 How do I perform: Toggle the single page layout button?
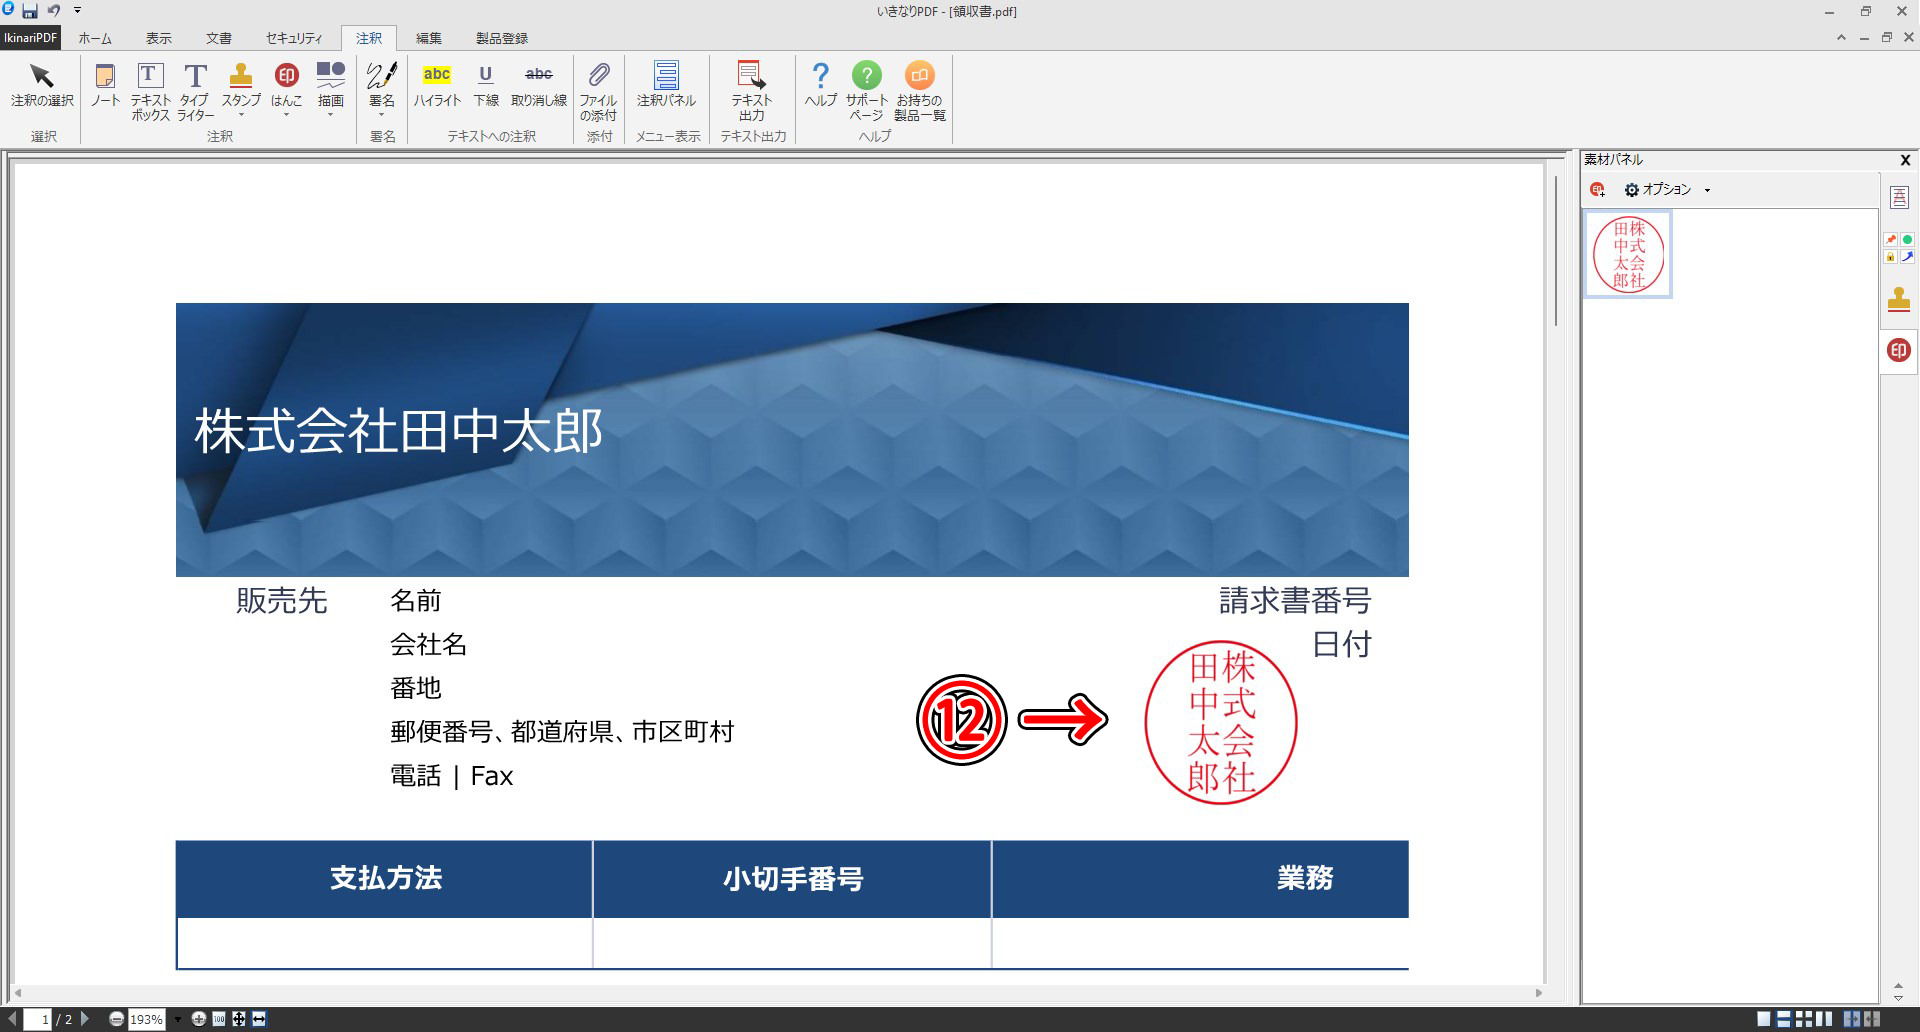point(1764,1019)
